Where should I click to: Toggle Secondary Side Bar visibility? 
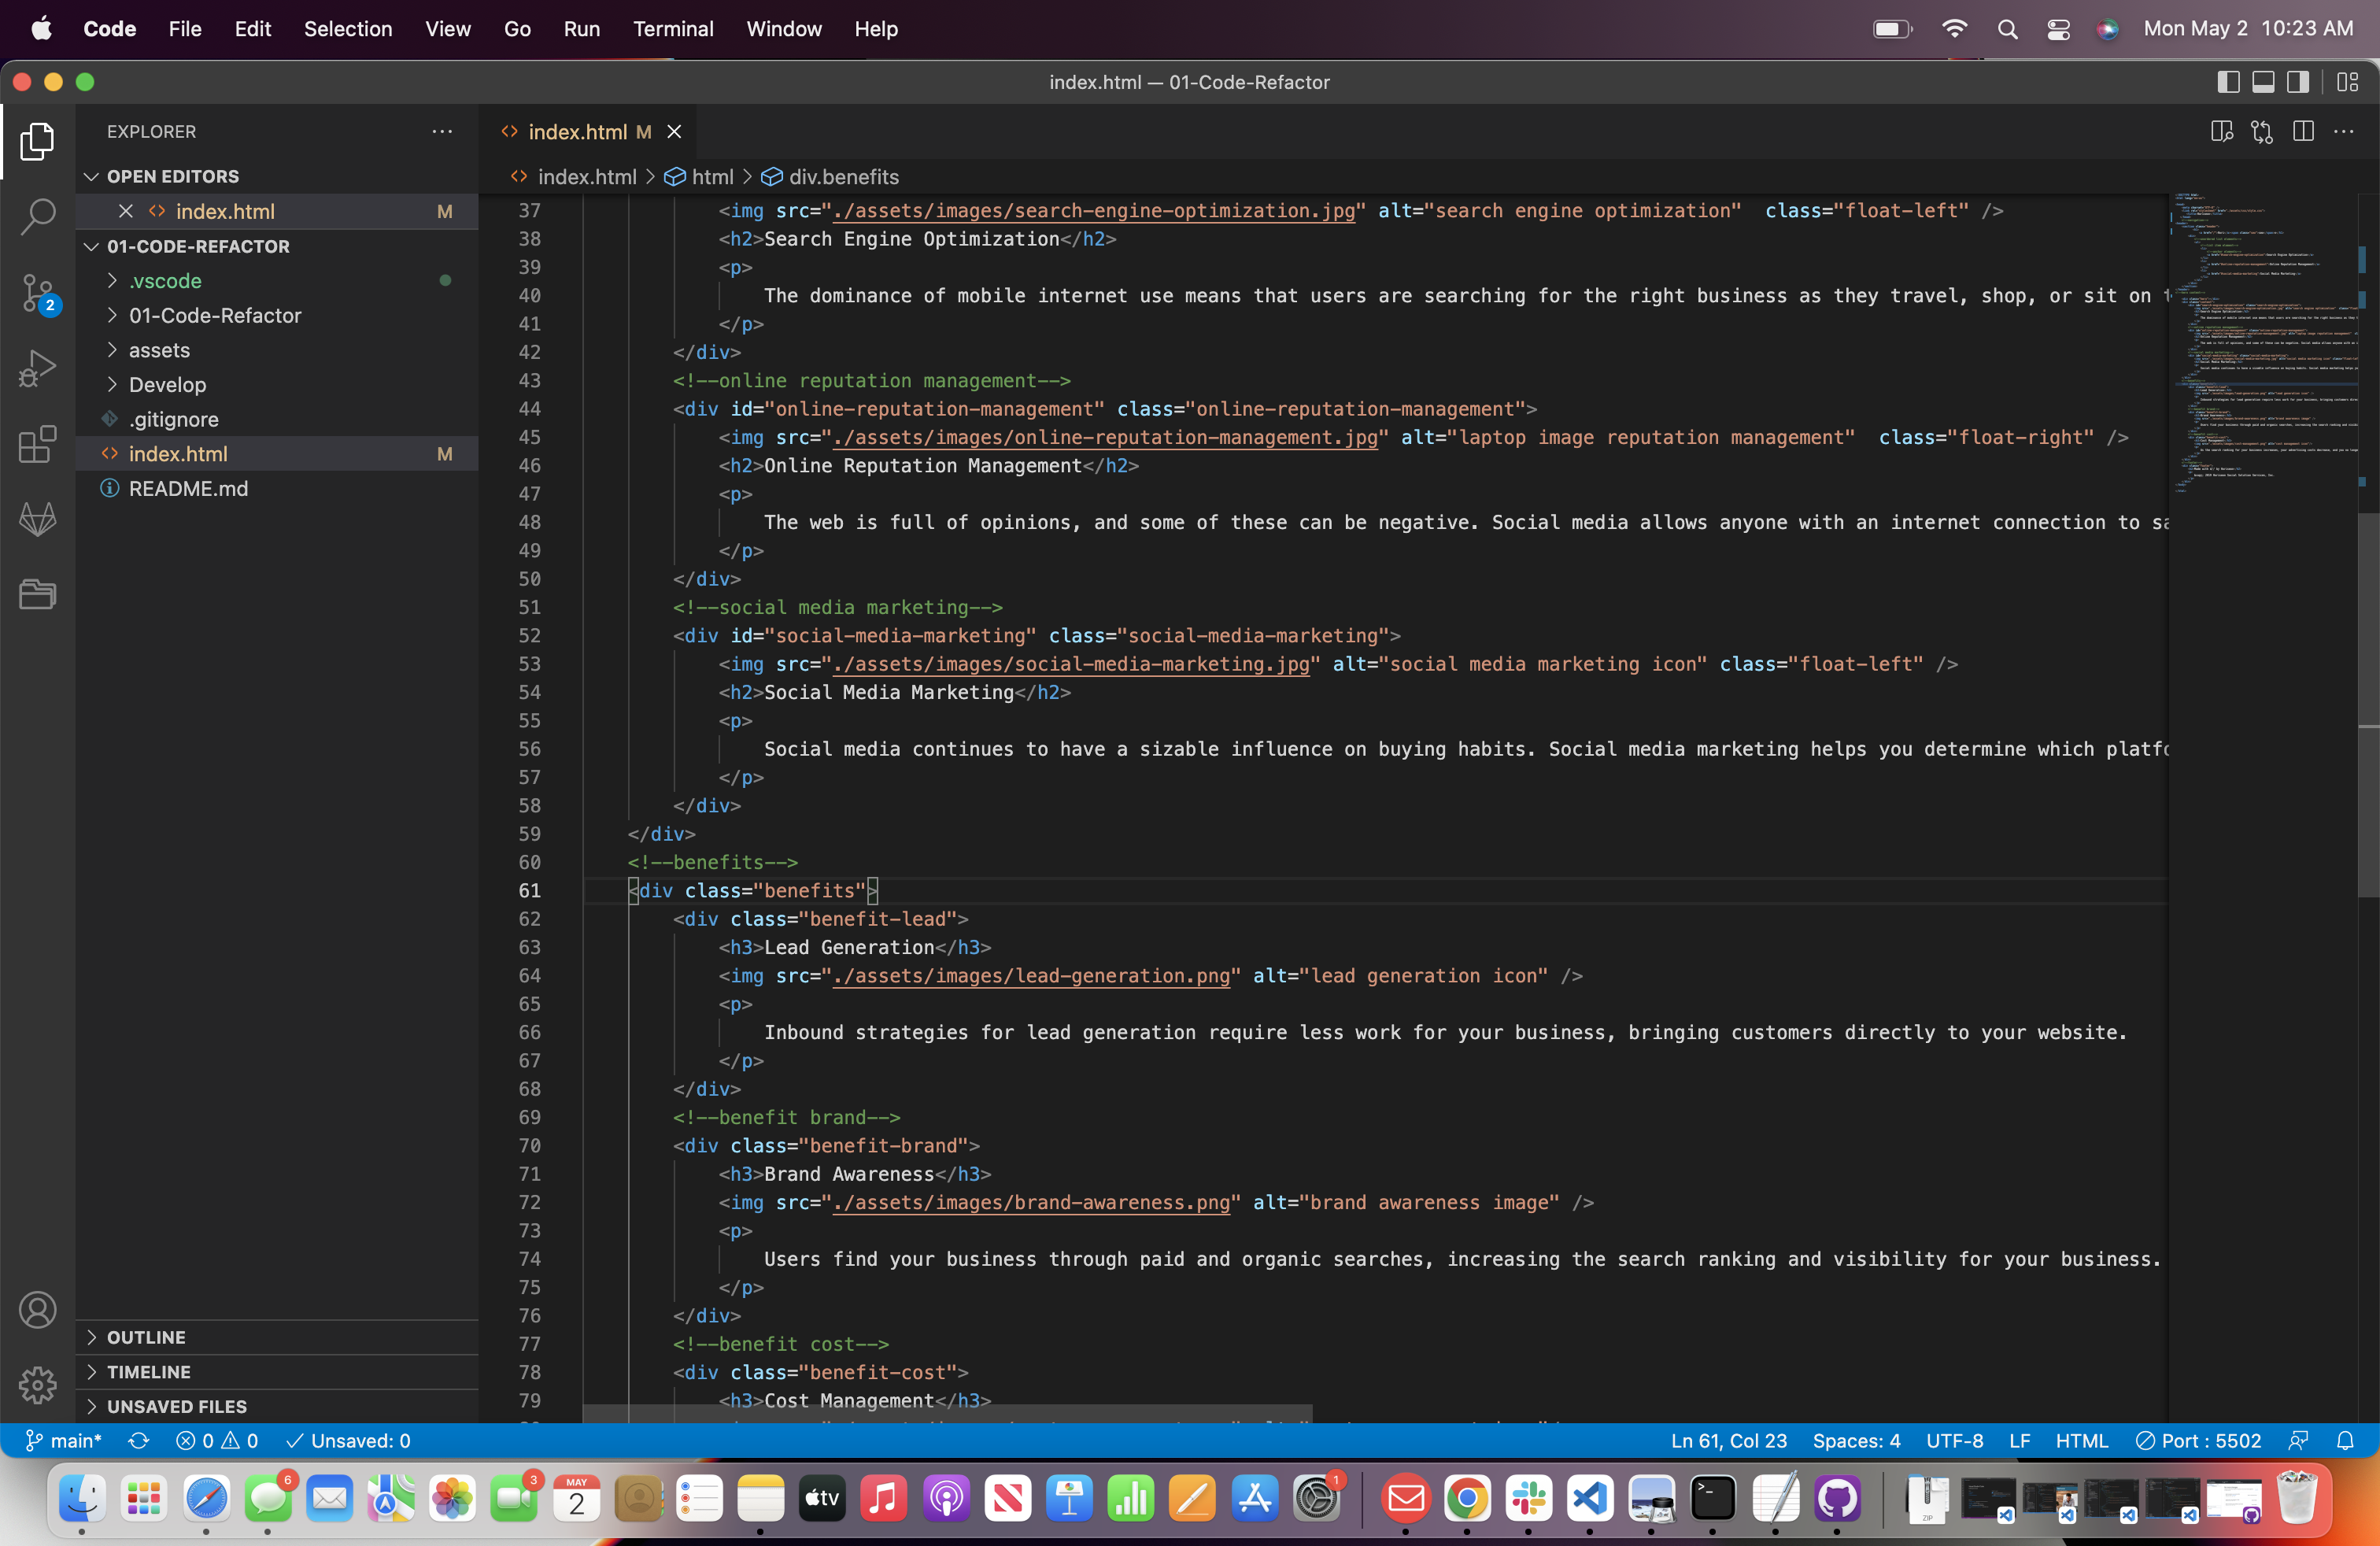pyautogui.click(x=2298, y=82)
